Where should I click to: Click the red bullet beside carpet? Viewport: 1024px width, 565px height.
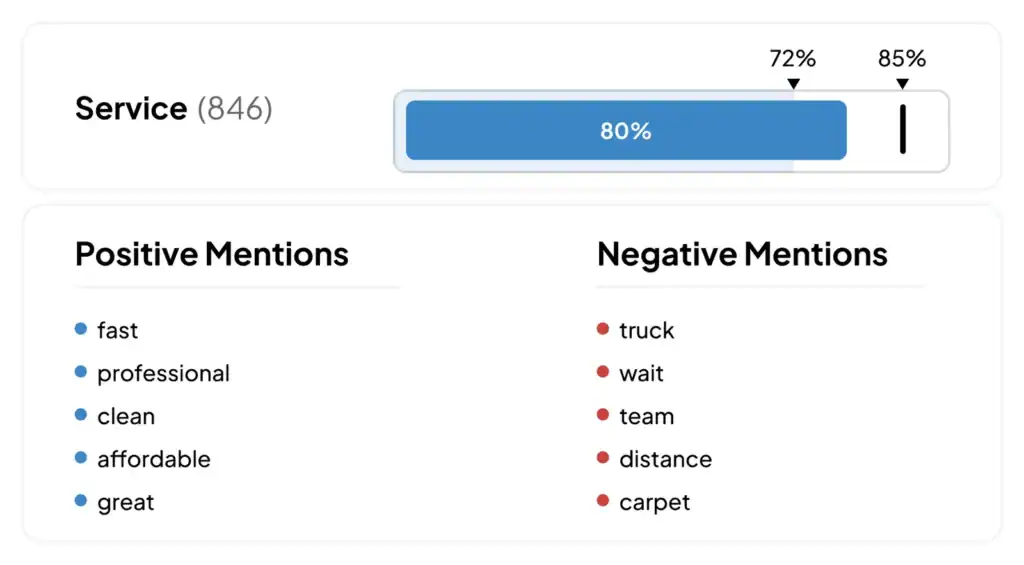pyautogui.click(x=603, y=501)
